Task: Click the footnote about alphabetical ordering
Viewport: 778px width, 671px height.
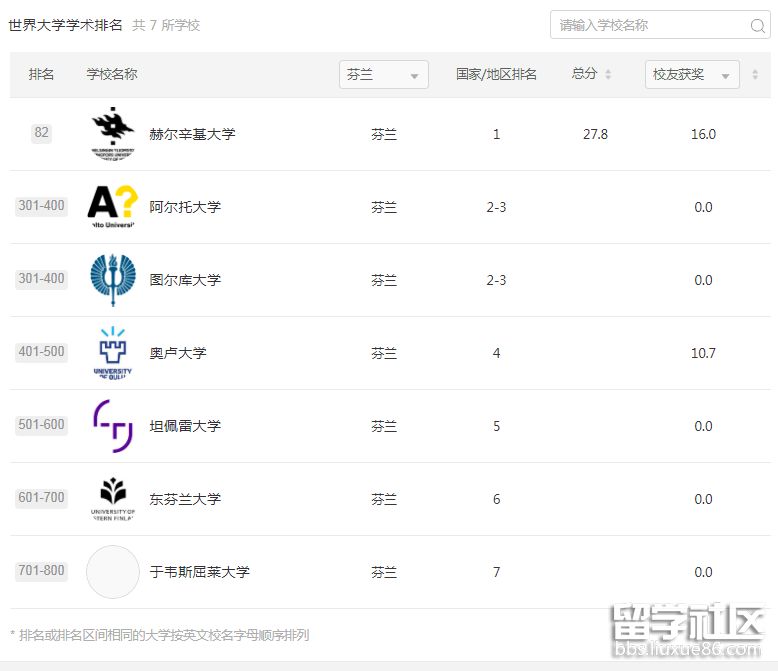Action: (x=160, y=635)
